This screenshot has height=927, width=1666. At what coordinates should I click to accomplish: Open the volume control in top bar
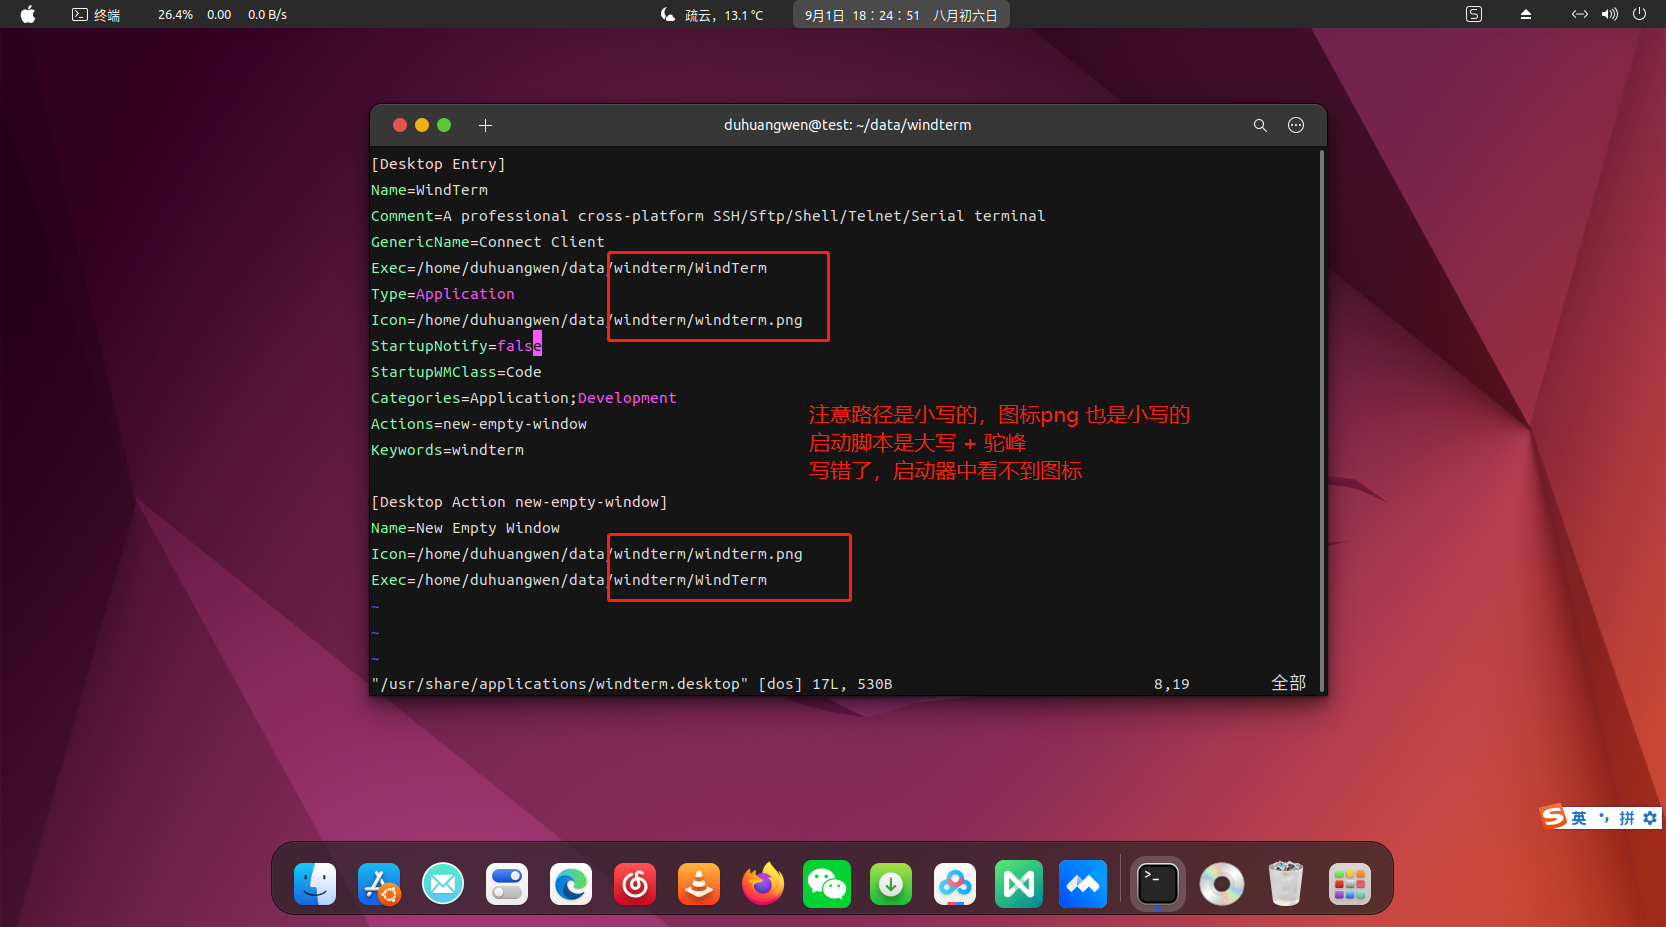point(1610,14)
